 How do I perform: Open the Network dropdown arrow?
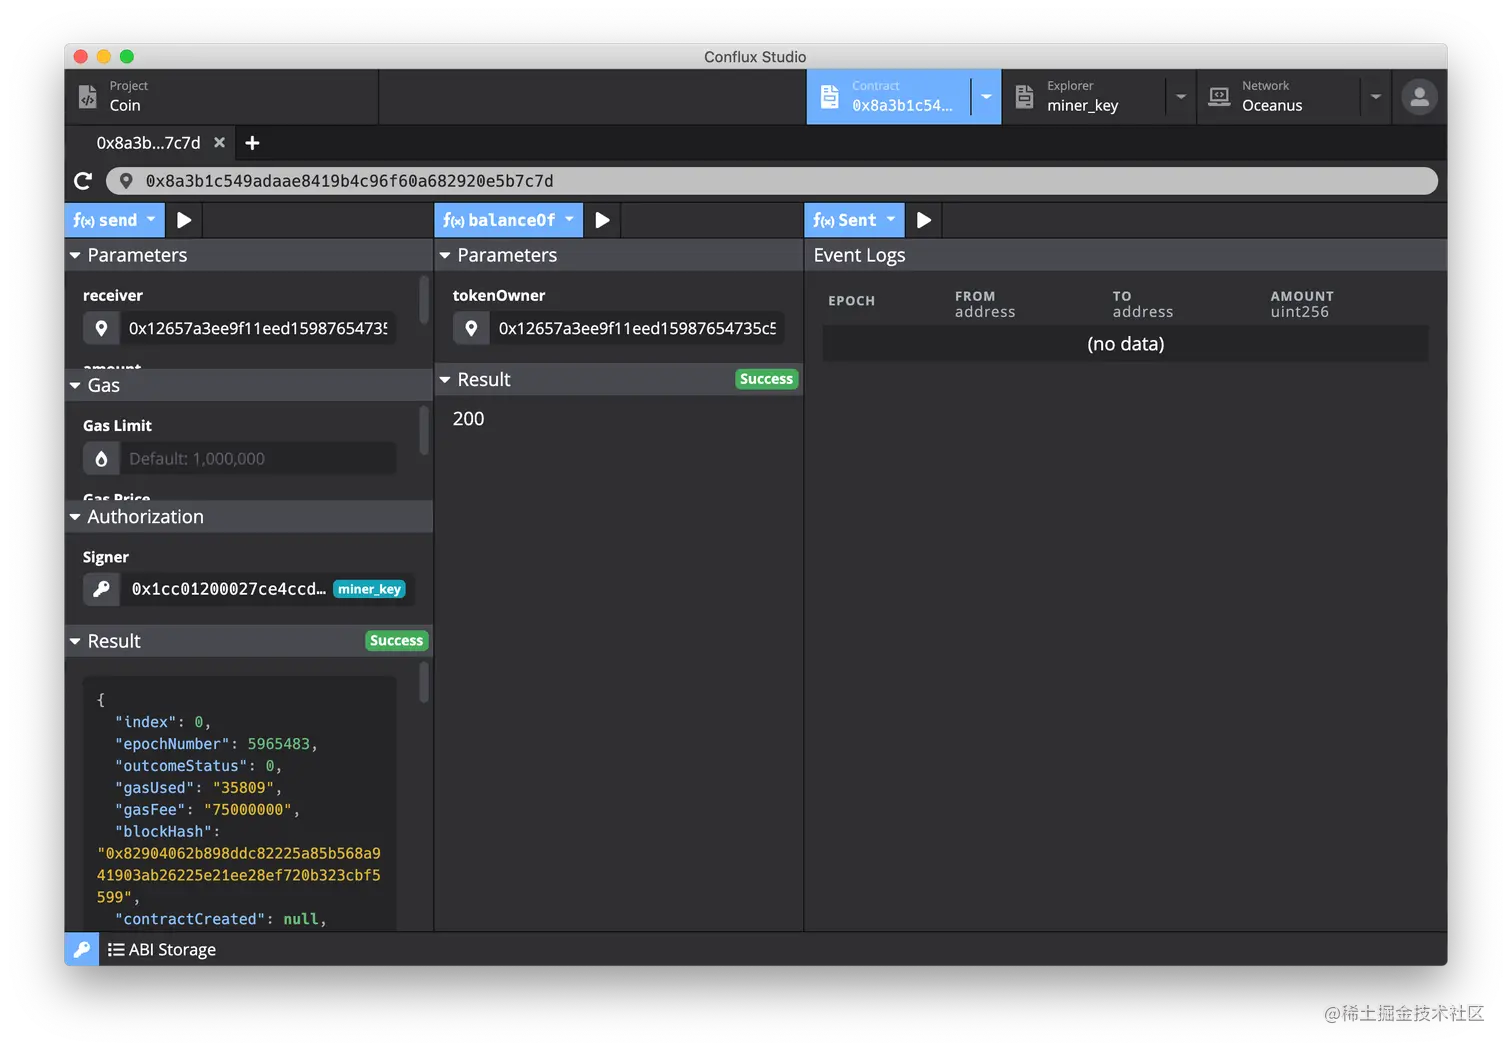coord(1376,96)
